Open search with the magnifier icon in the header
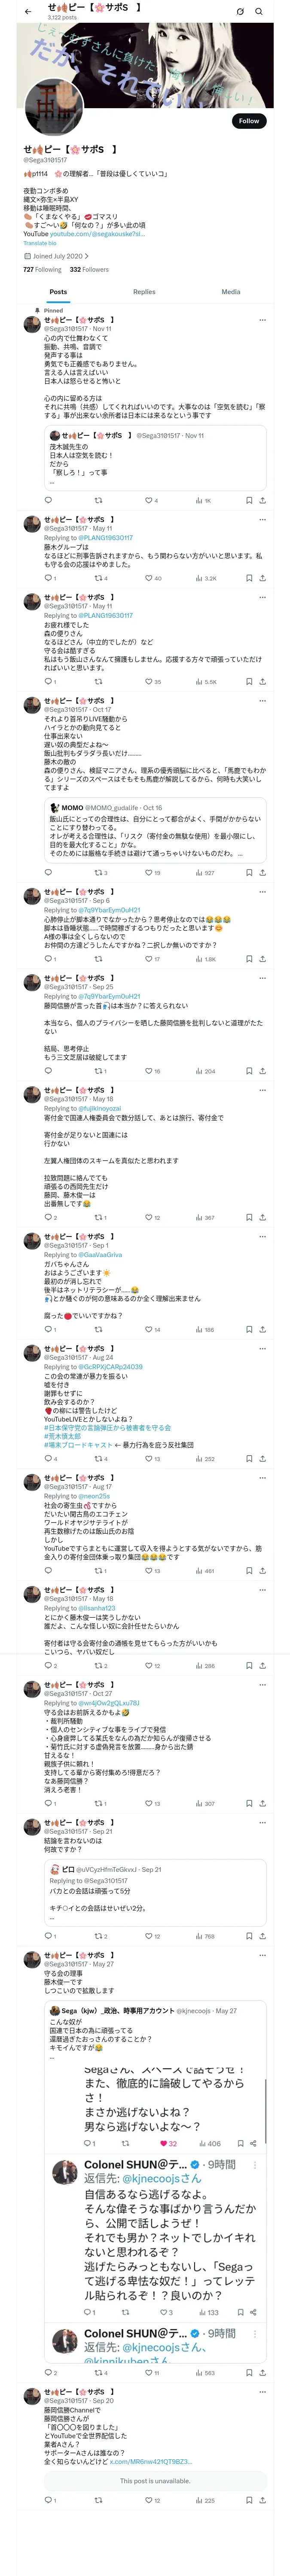Screen dimensions: 290x2576 point(258,12)
